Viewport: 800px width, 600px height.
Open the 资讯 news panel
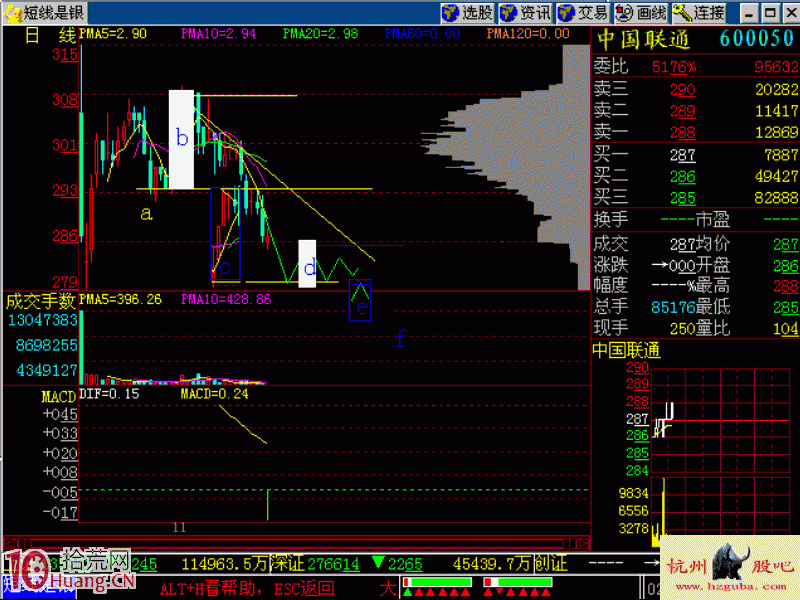pos(526,13)
